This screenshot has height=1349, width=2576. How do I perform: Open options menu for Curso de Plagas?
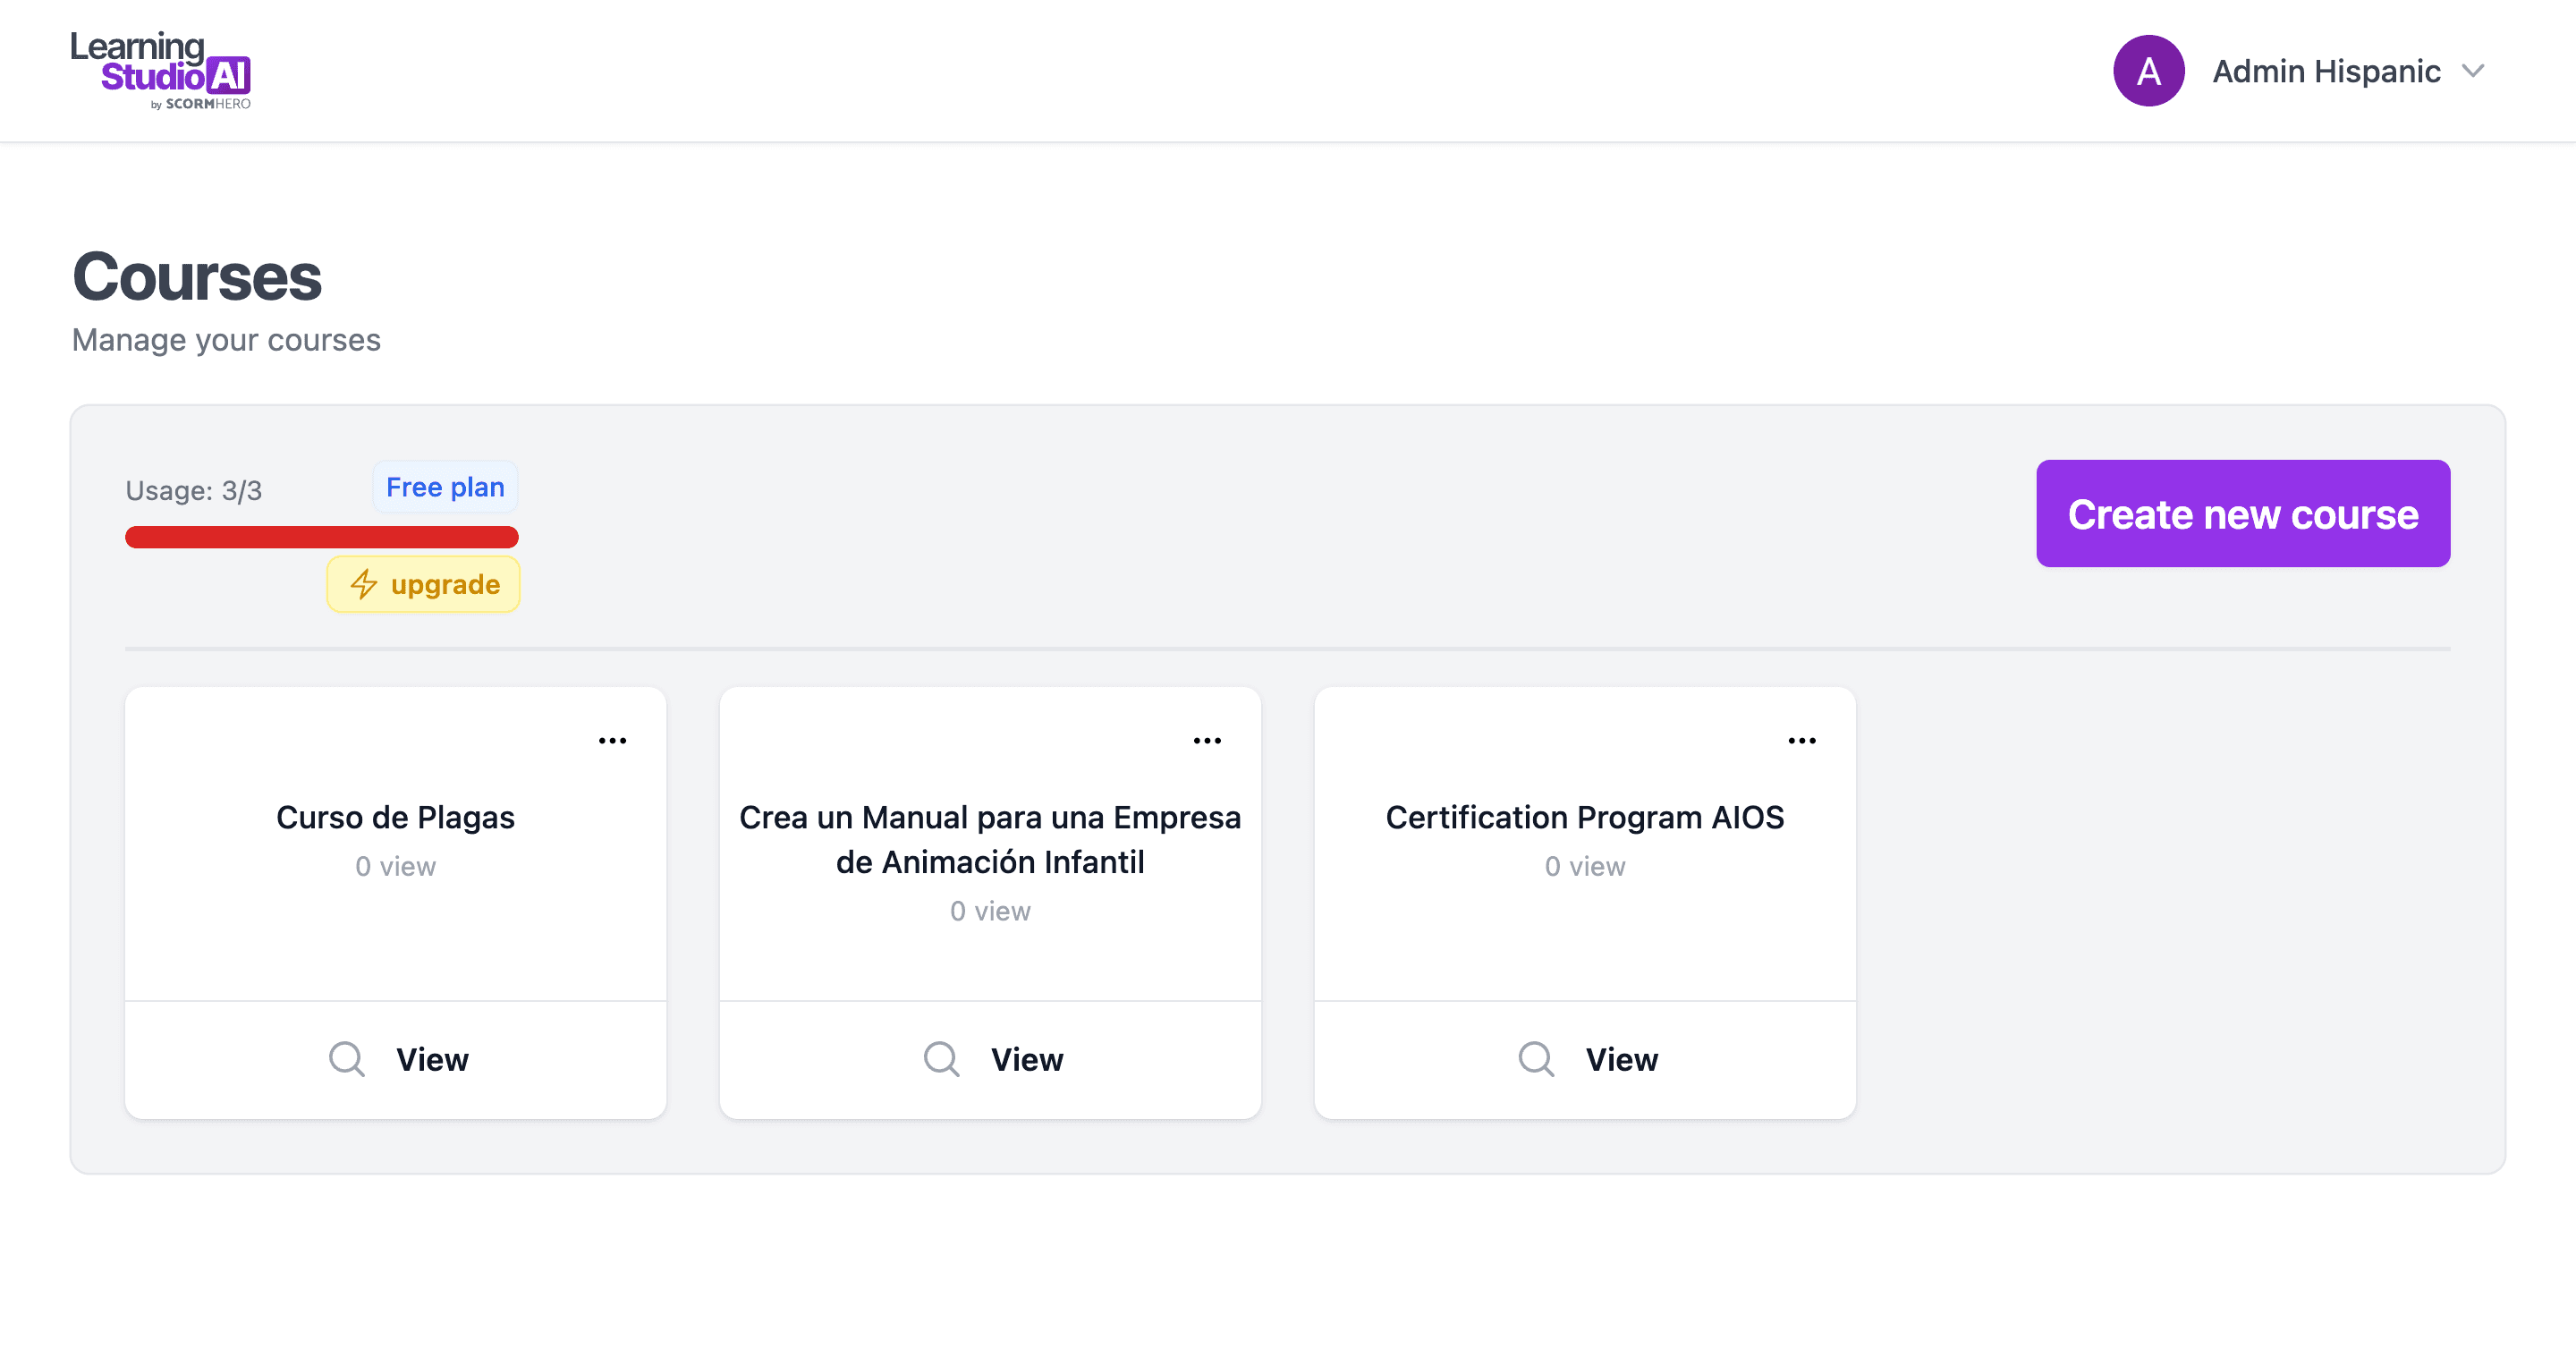pos(612,741)
